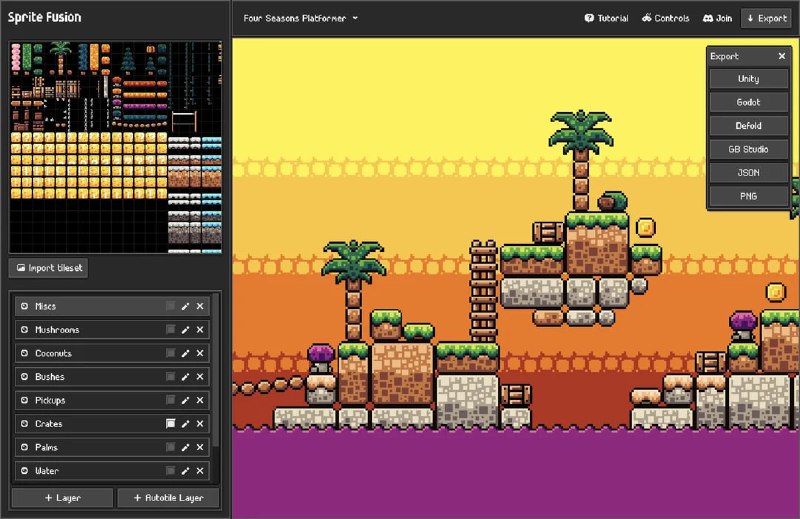
Task: Select the Pickups layer name
Action: coord(50,400)
